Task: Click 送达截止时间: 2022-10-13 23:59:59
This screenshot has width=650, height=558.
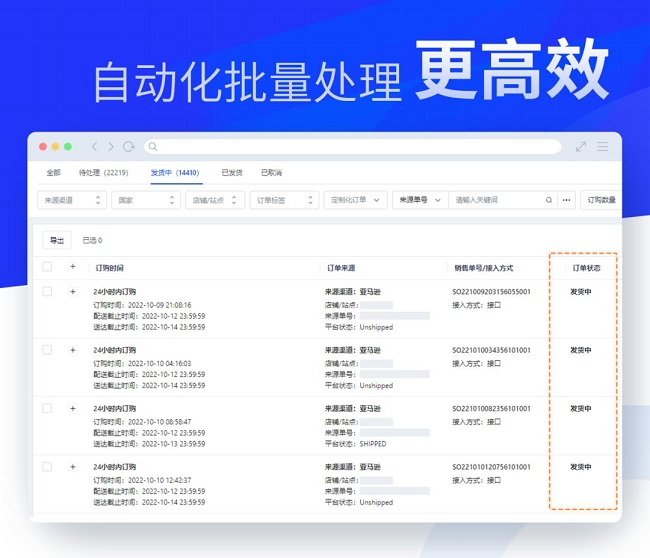Action: click(x=149, y=444)
